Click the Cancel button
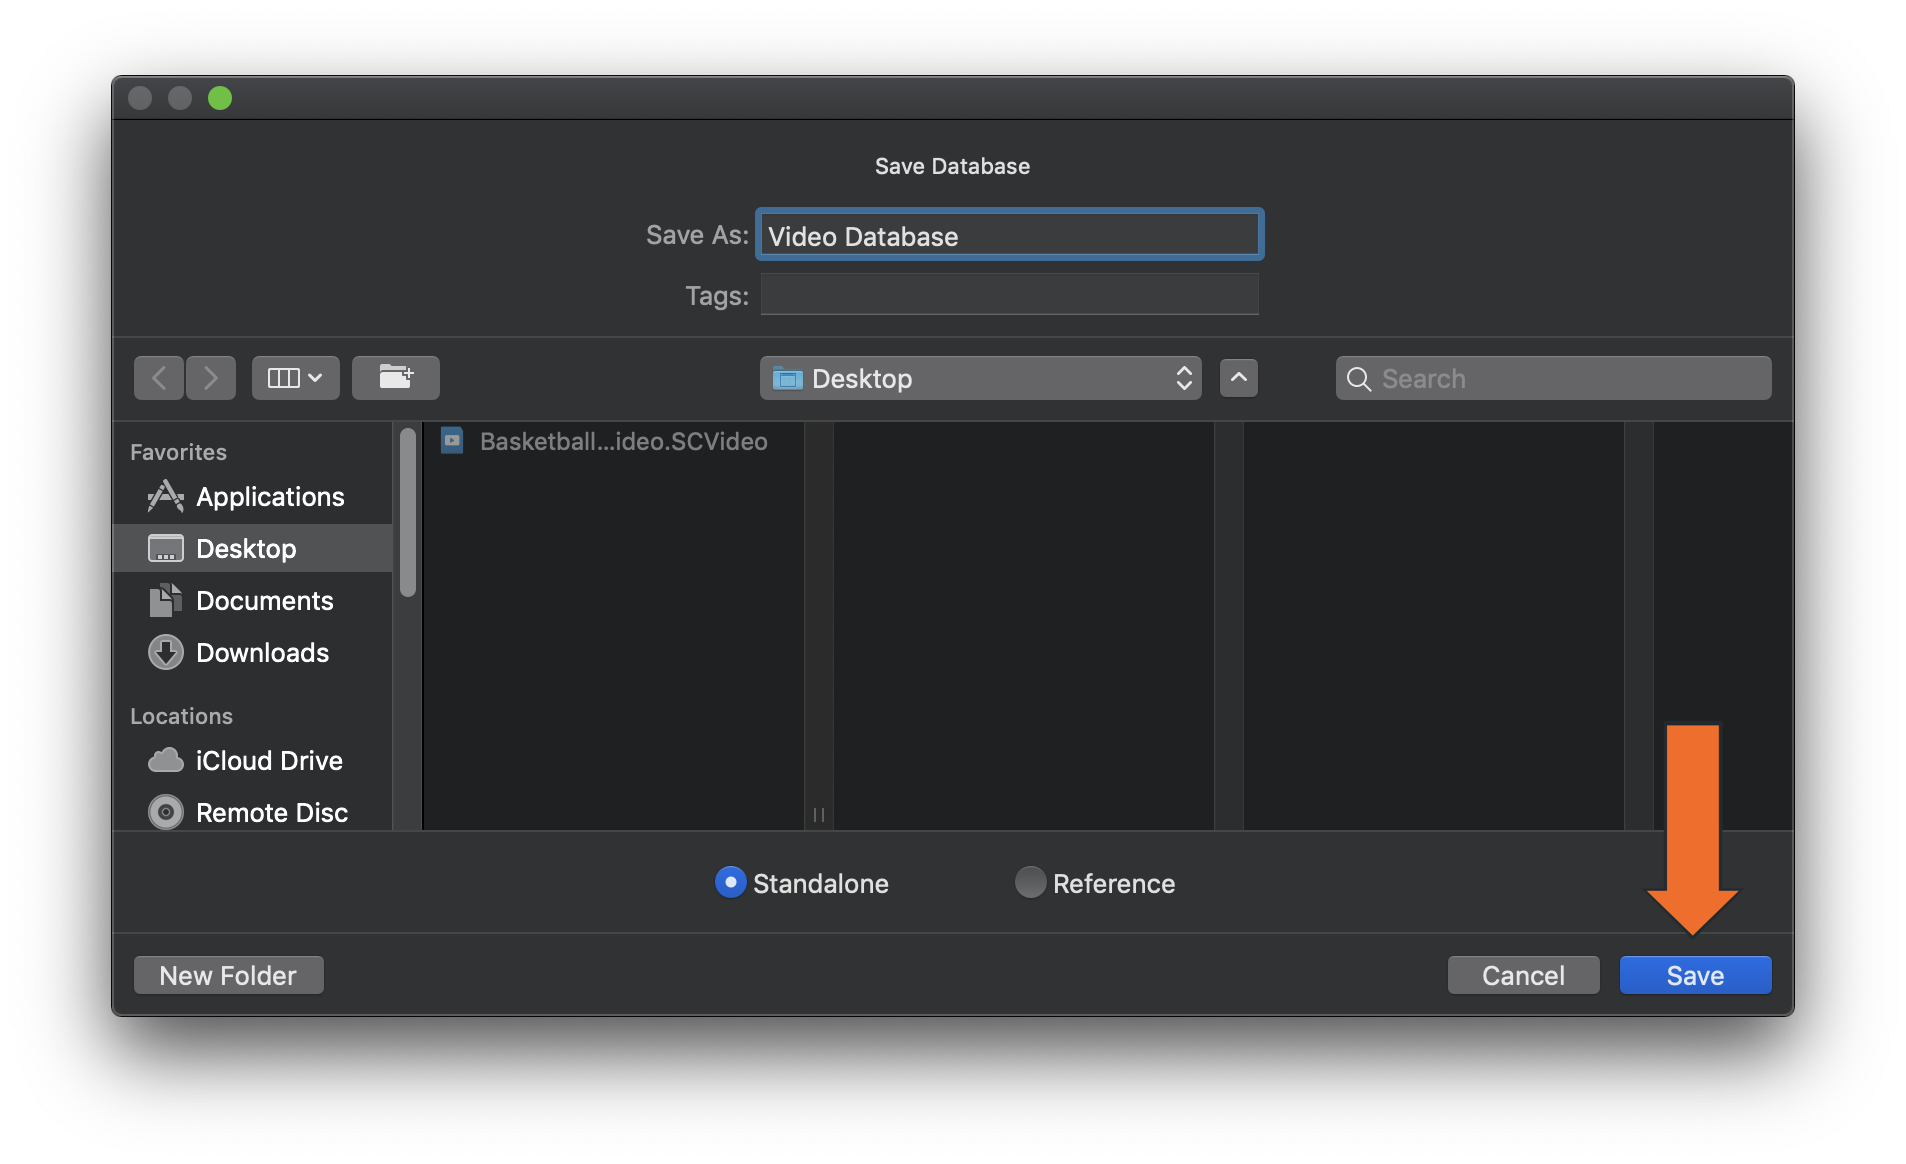The image size is (1906, 1164). (1522, 975)
